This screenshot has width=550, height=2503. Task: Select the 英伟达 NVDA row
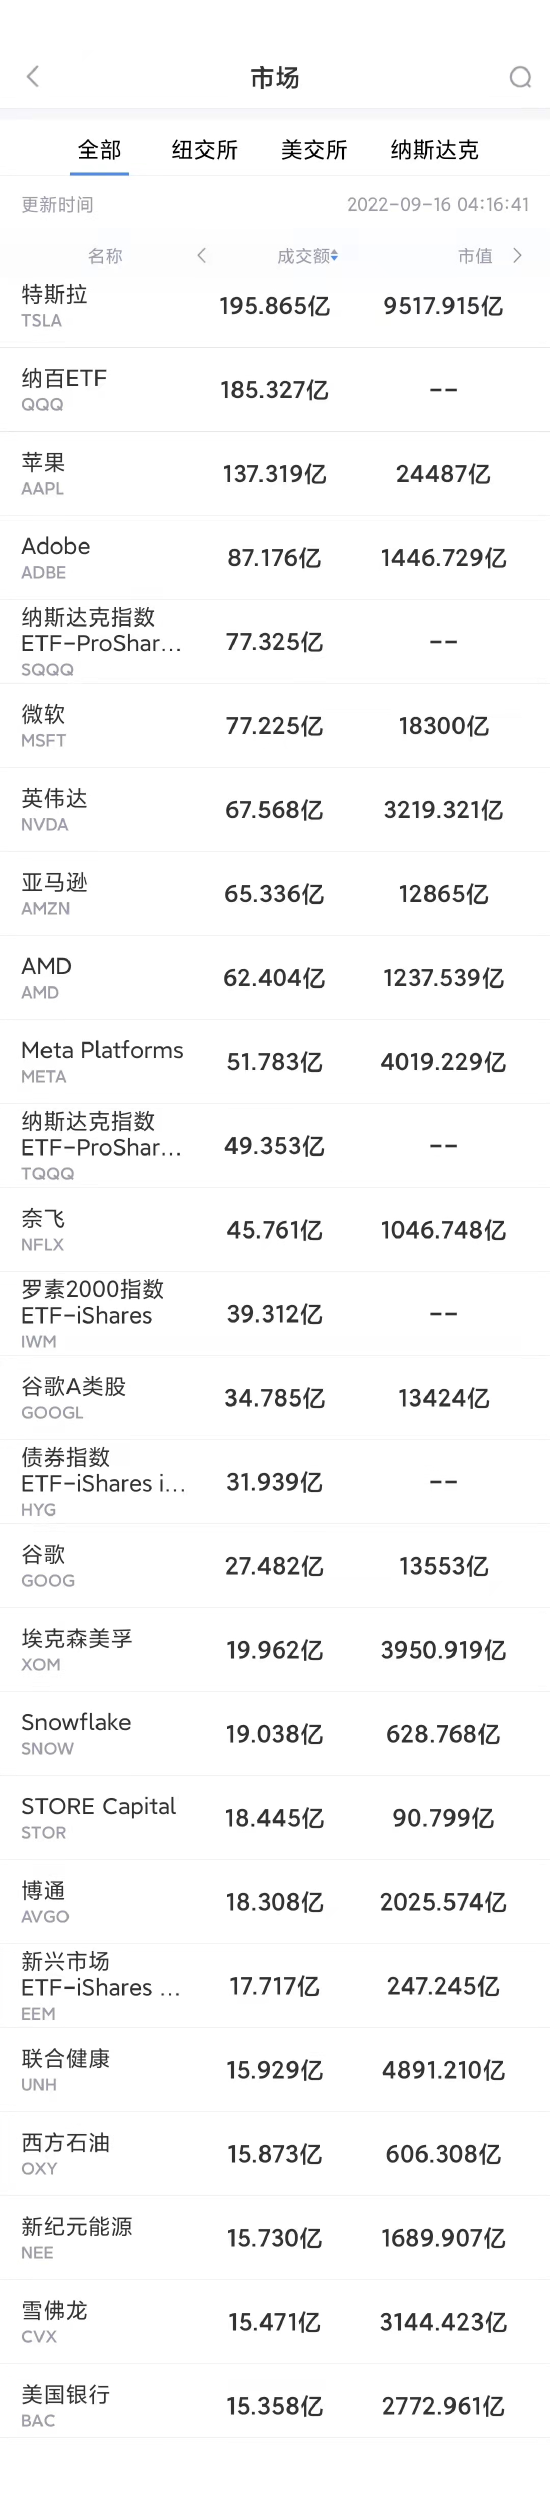point(275,810)
